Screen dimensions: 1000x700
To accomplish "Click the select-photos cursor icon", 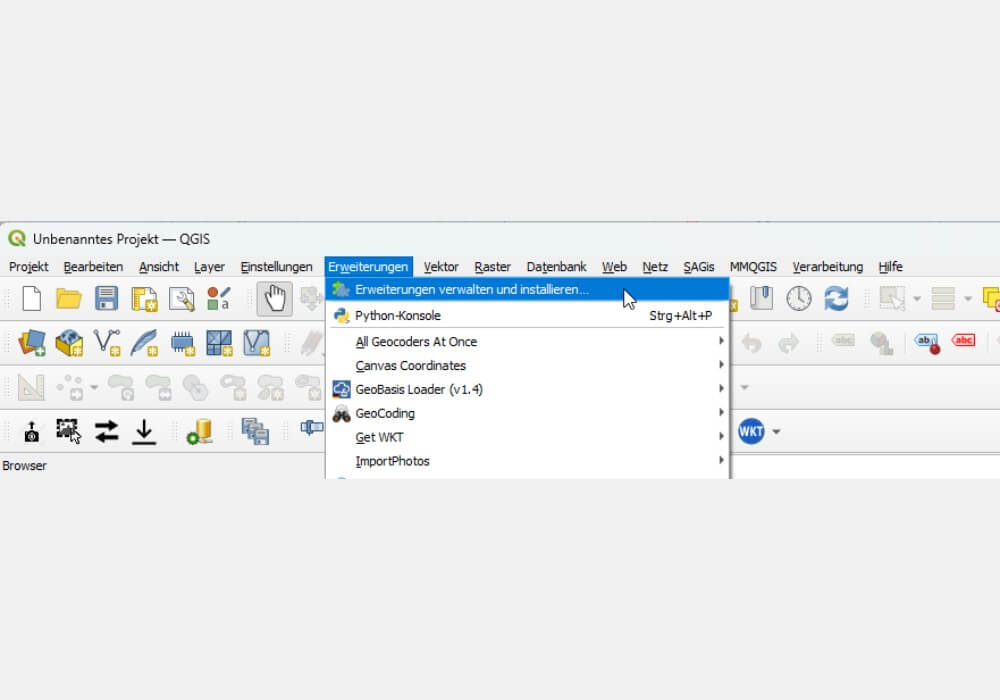I will [x=68, y=432].
